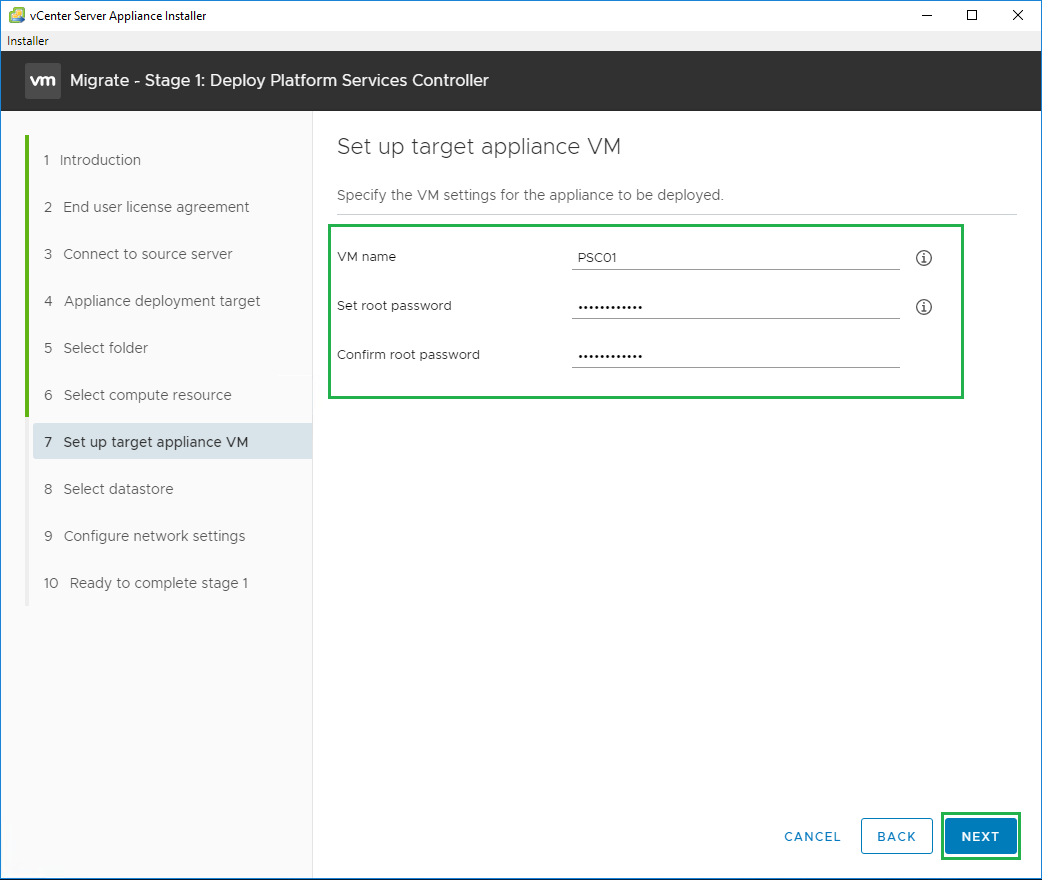Image resolution: width=1042 pixels, height=880 pixels.
Task: Focus the Set root password field
Action: coord(735,307)
